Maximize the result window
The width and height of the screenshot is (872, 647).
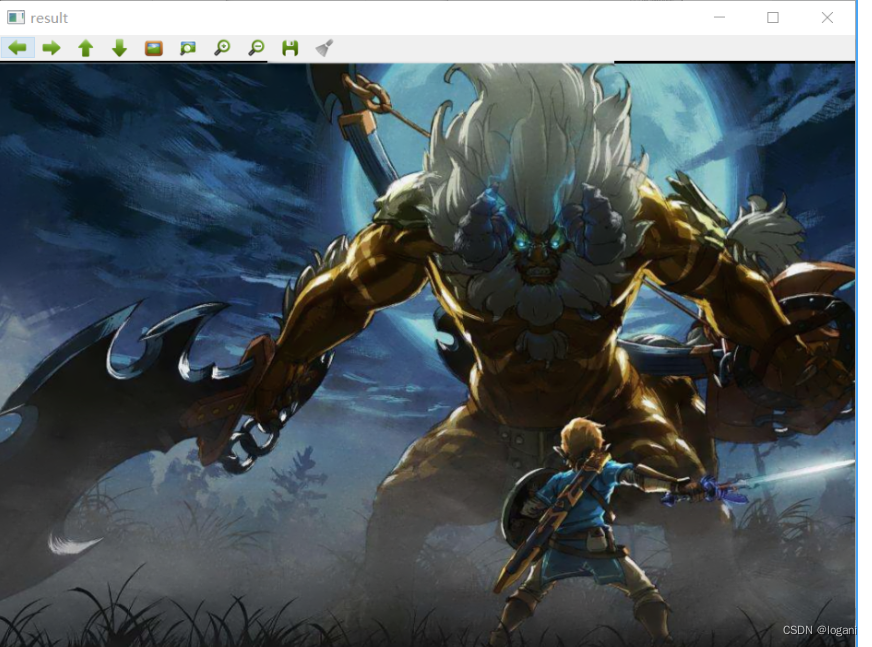(x=772, y=17)
